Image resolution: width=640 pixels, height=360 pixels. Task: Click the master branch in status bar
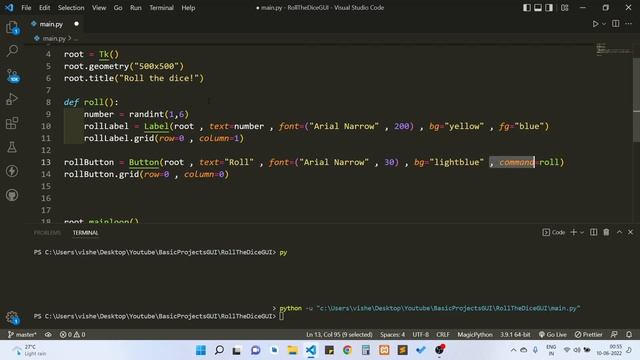[22, 334]
